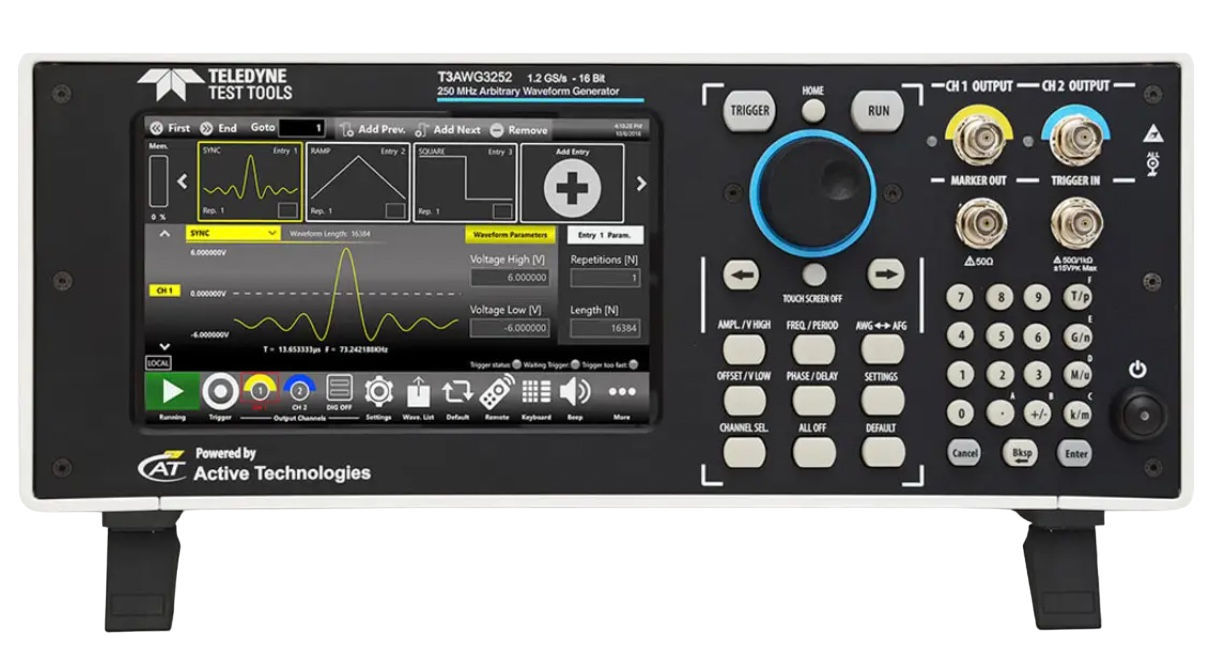This screenshot has width=1214, height=672.
Task: Open the on-screen Keyboard icon
Action: [x=537, y=390]
